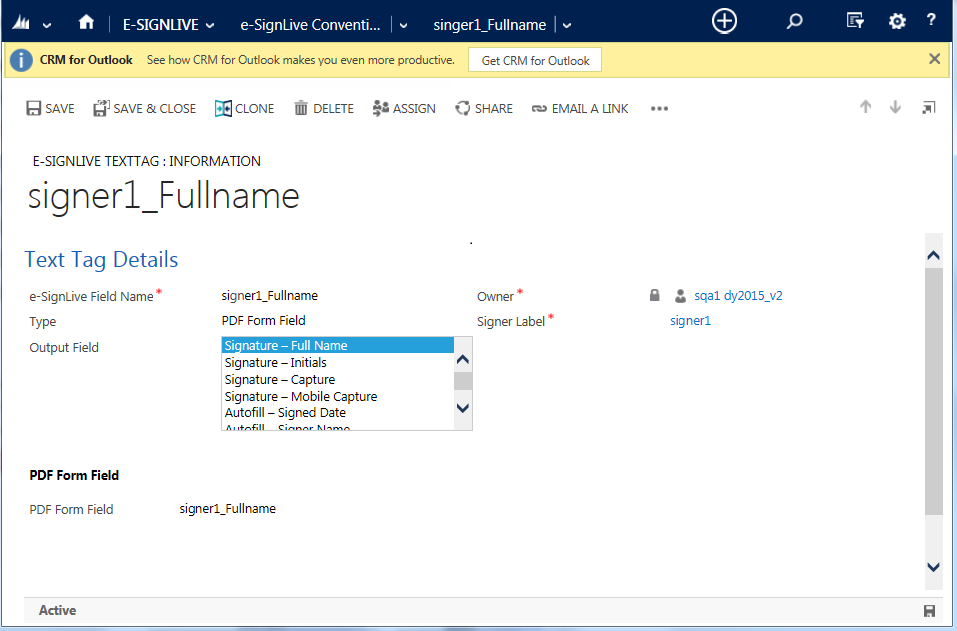Open the Help question mark icon
This screenshot has height=631, width=957.
point(931,20)
